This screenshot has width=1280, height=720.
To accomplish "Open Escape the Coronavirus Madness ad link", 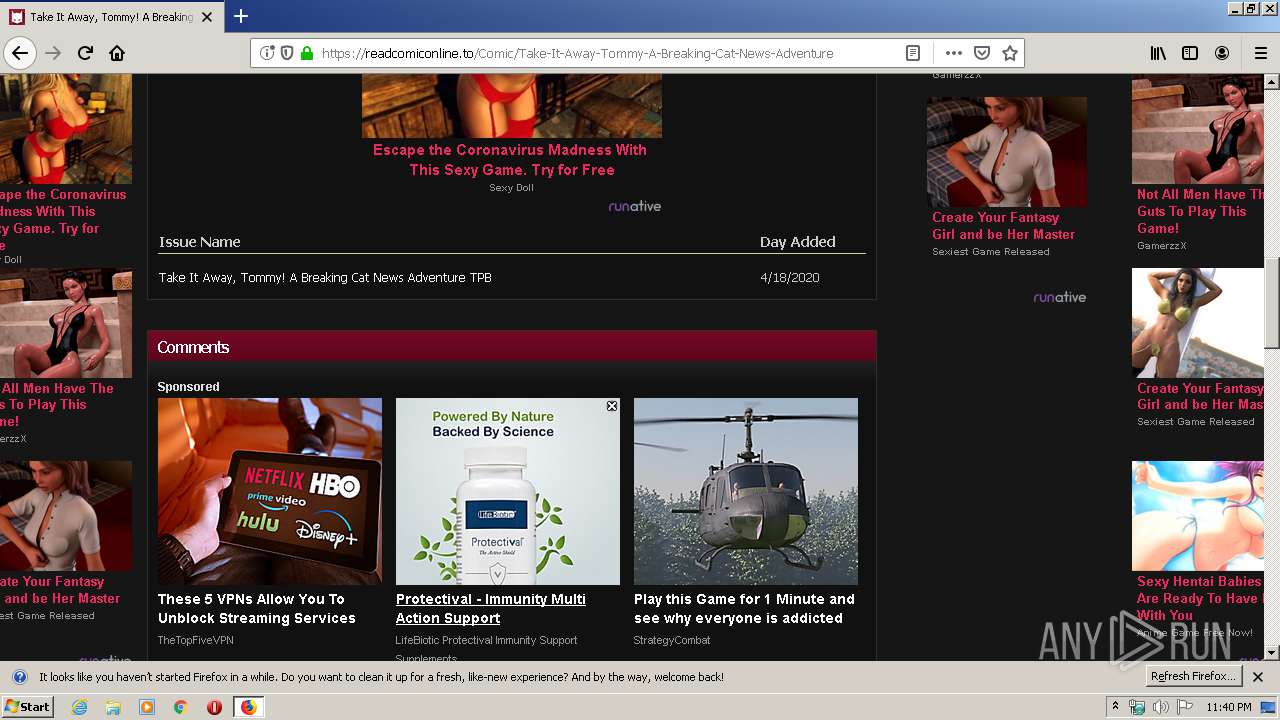I will click(510, 159).
